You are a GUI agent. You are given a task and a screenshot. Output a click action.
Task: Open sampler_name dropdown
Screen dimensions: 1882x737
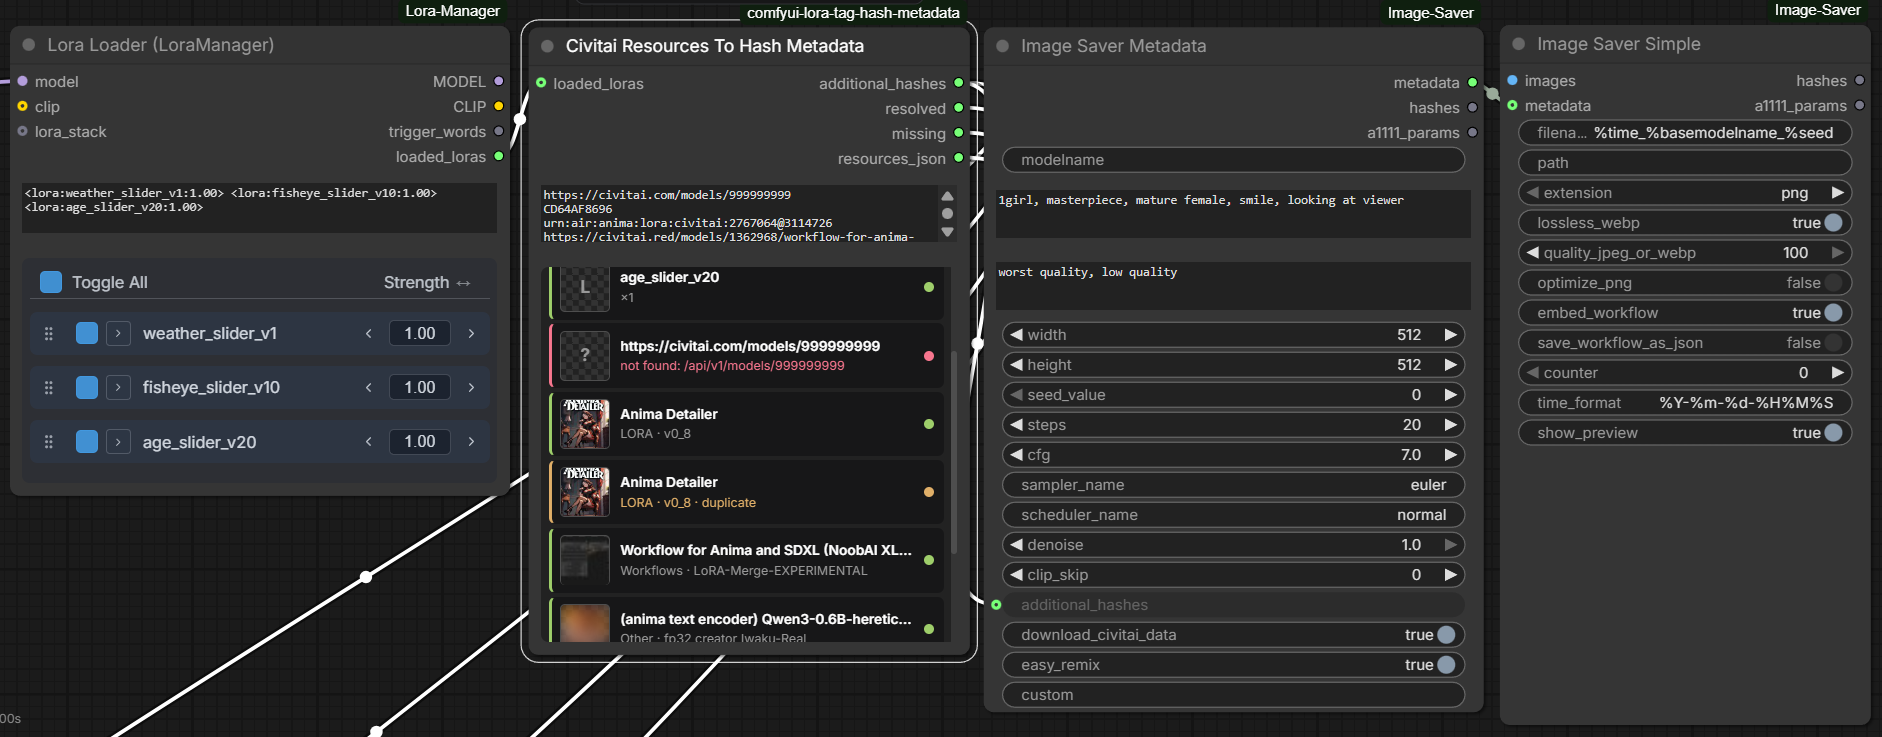pos(1233,485)
